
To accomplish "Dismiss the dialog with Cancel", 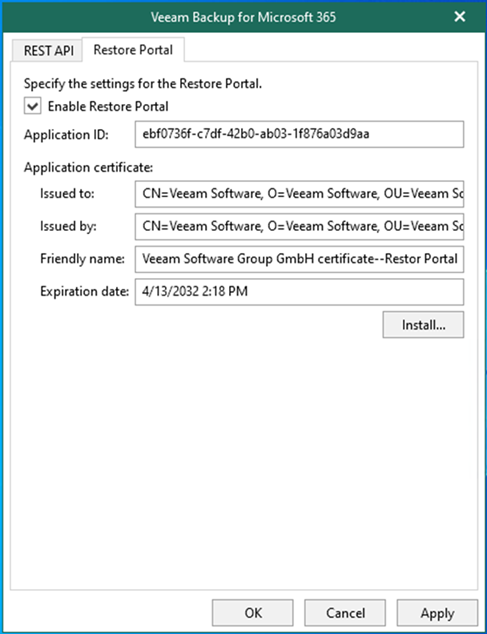I will pos(345,613).
